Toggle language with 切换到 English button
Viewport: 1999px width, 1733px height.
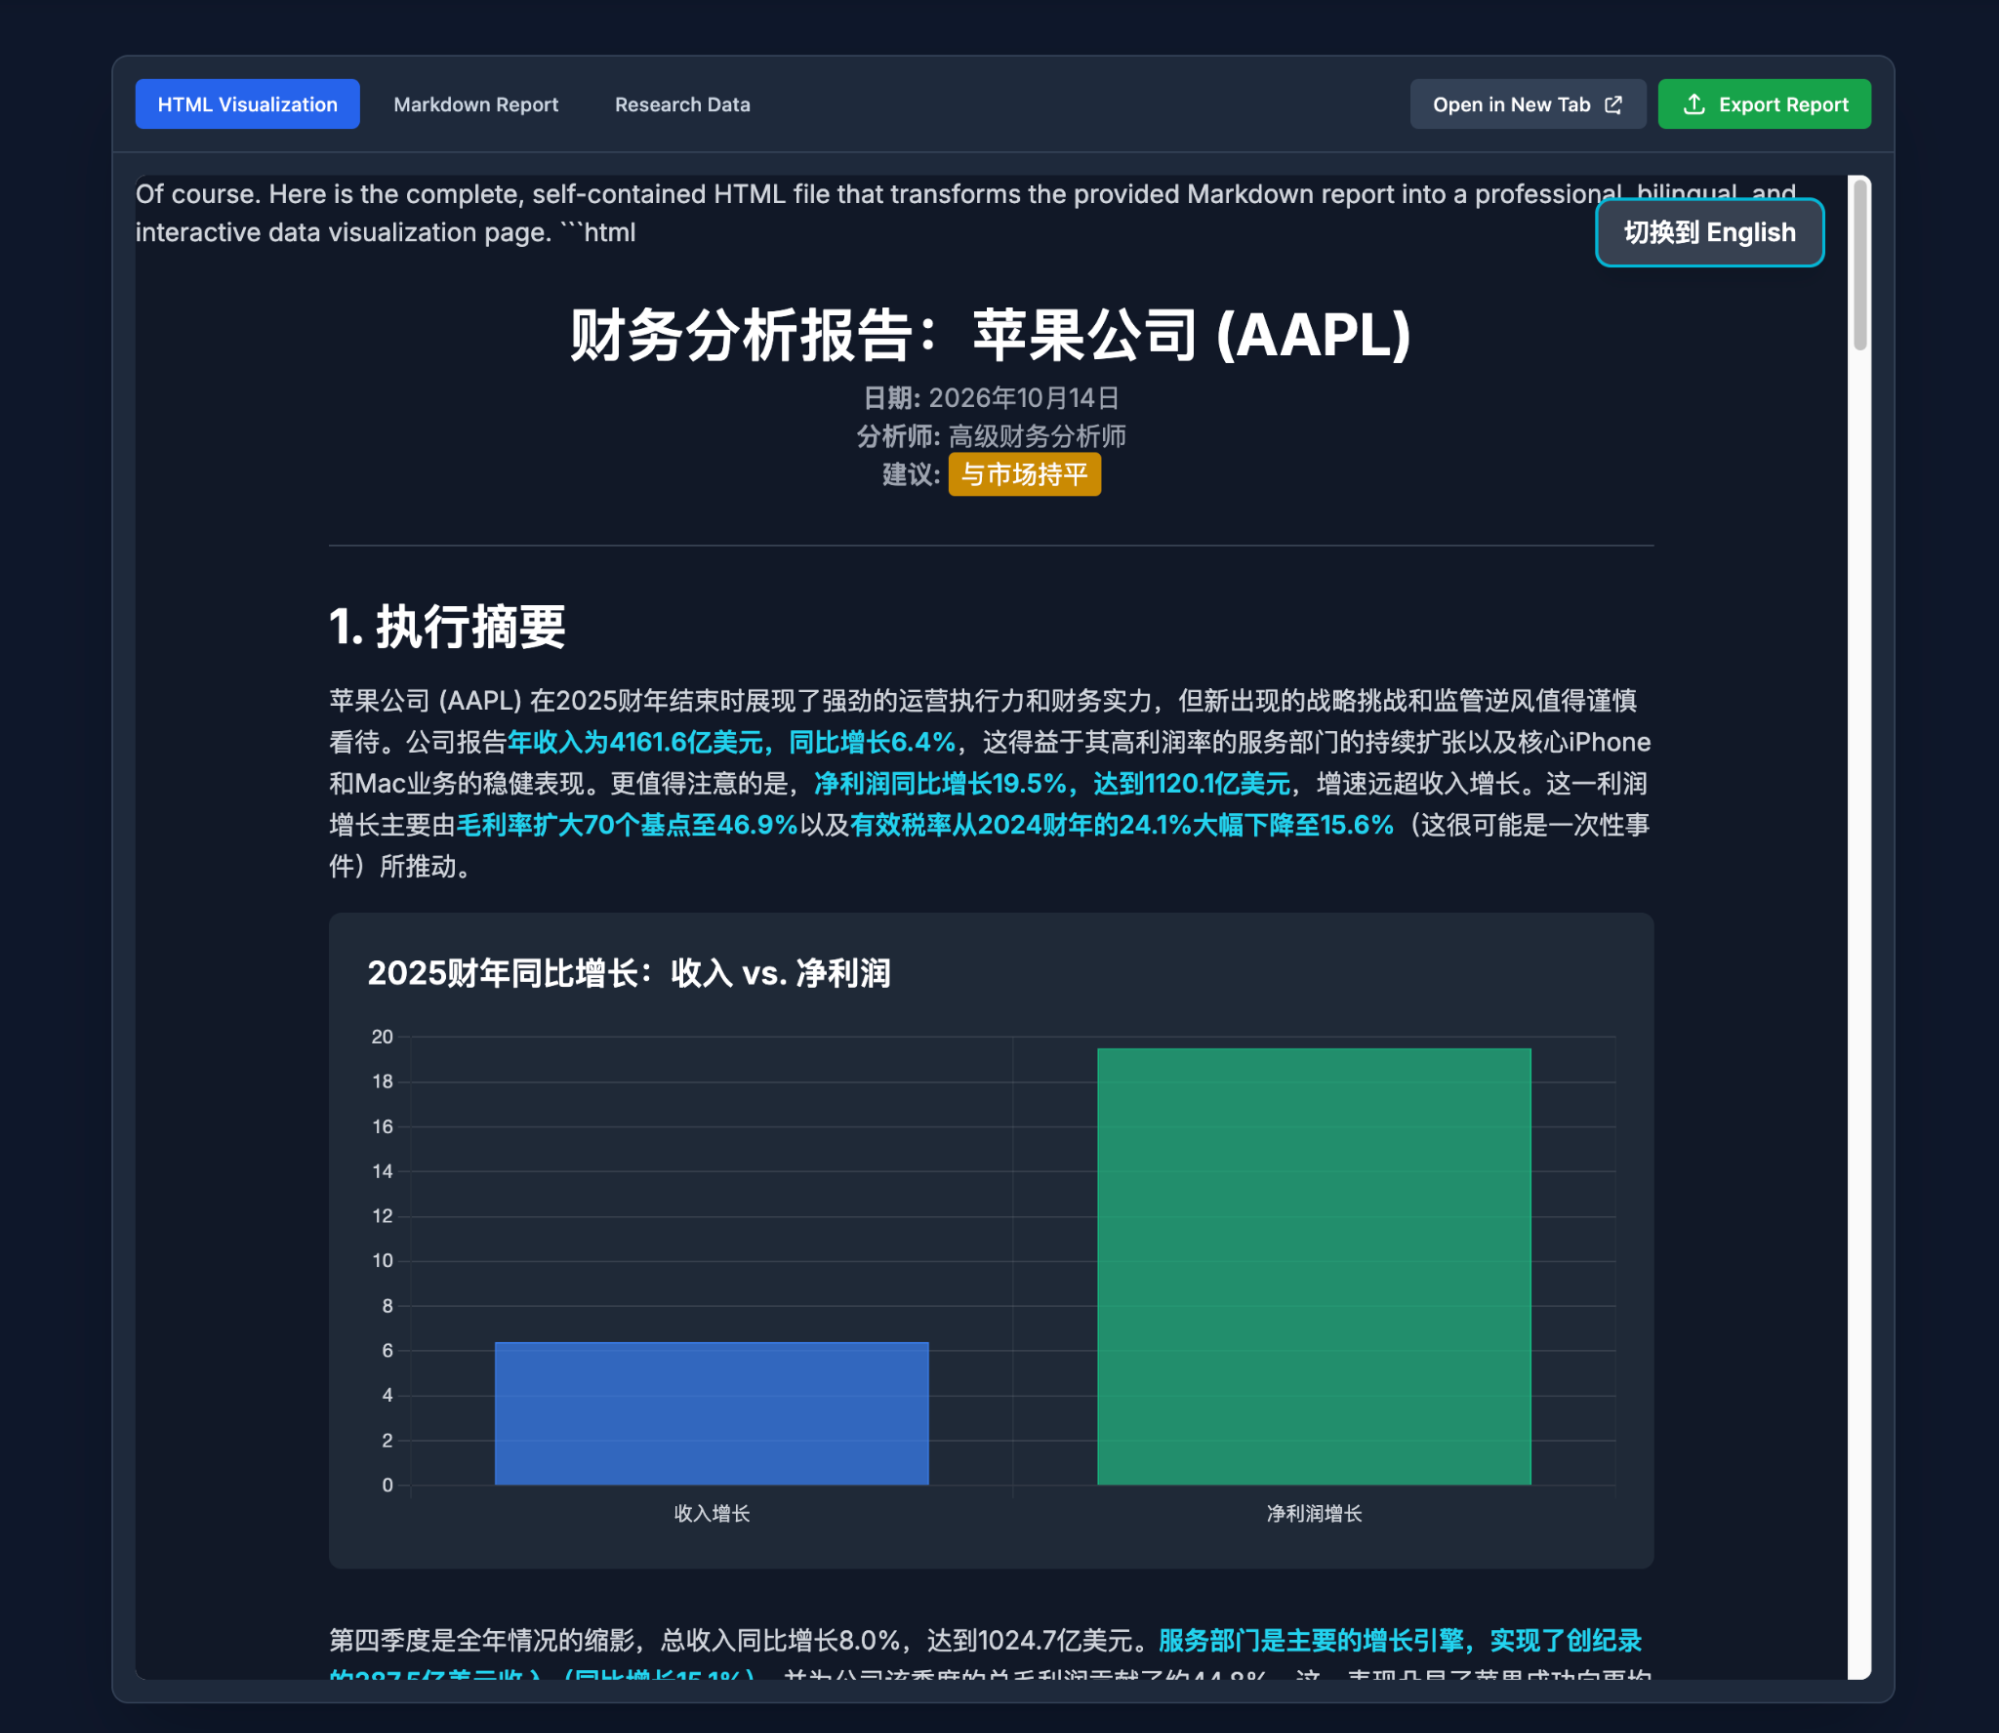pyautogui.click(x=1709, y=232)
